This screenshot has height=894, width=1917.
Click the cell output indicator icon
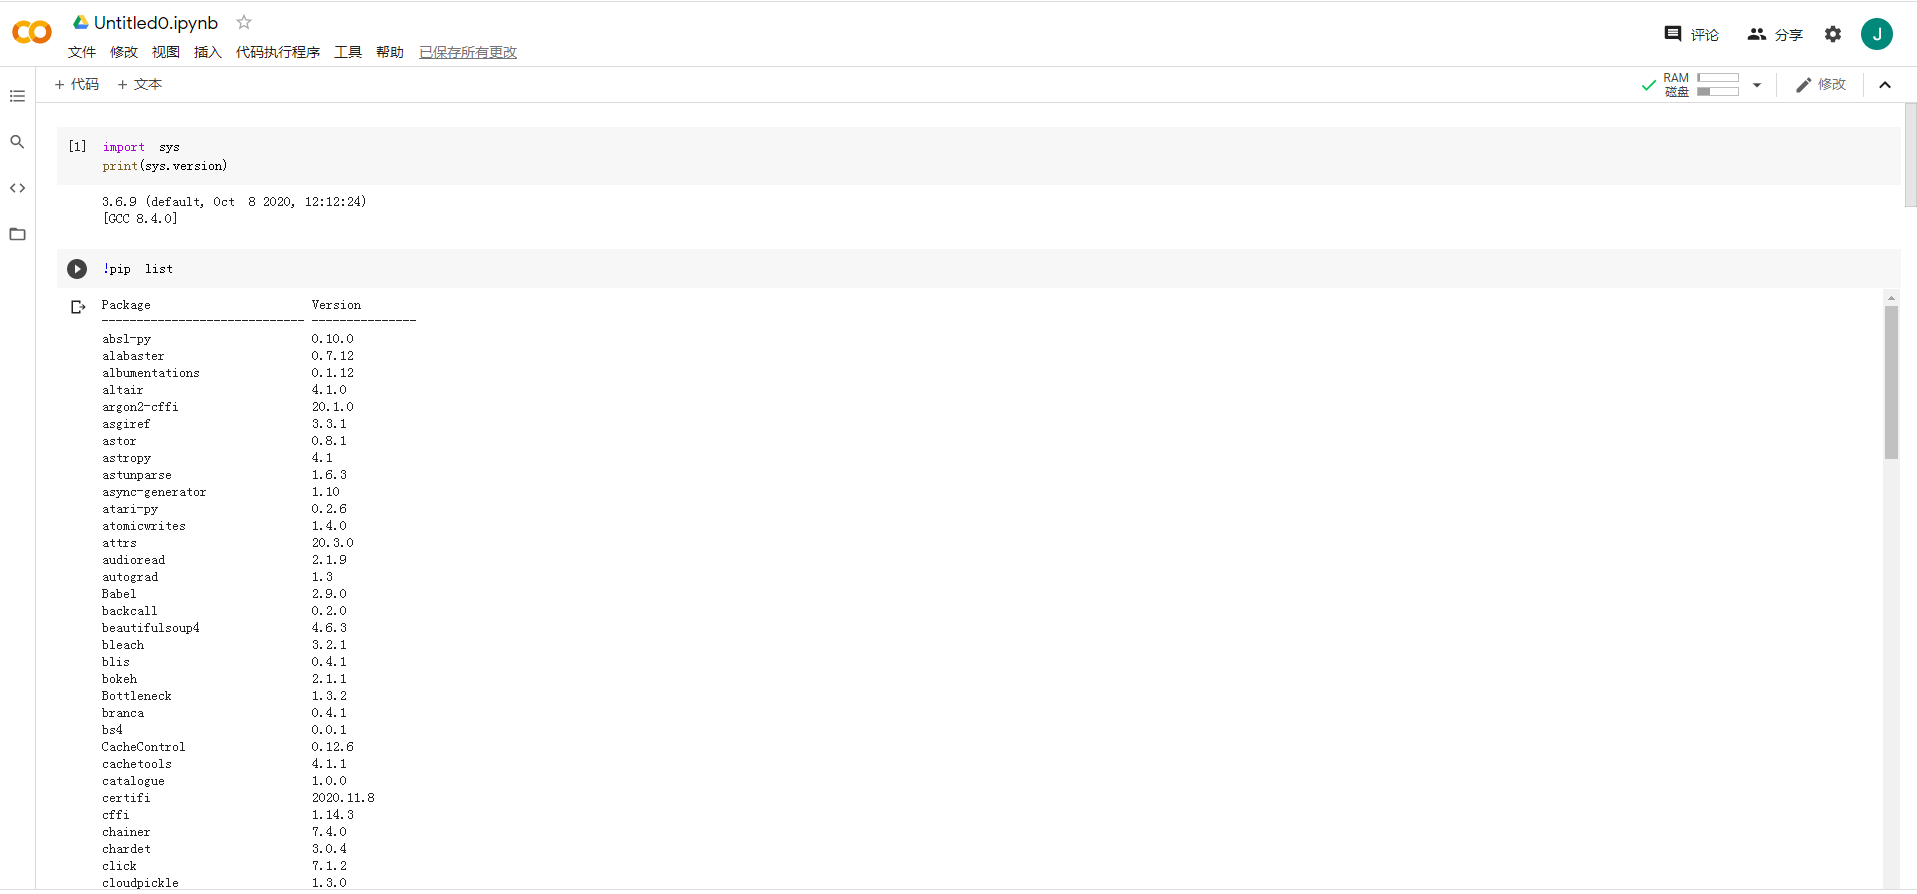pos(78,307)
